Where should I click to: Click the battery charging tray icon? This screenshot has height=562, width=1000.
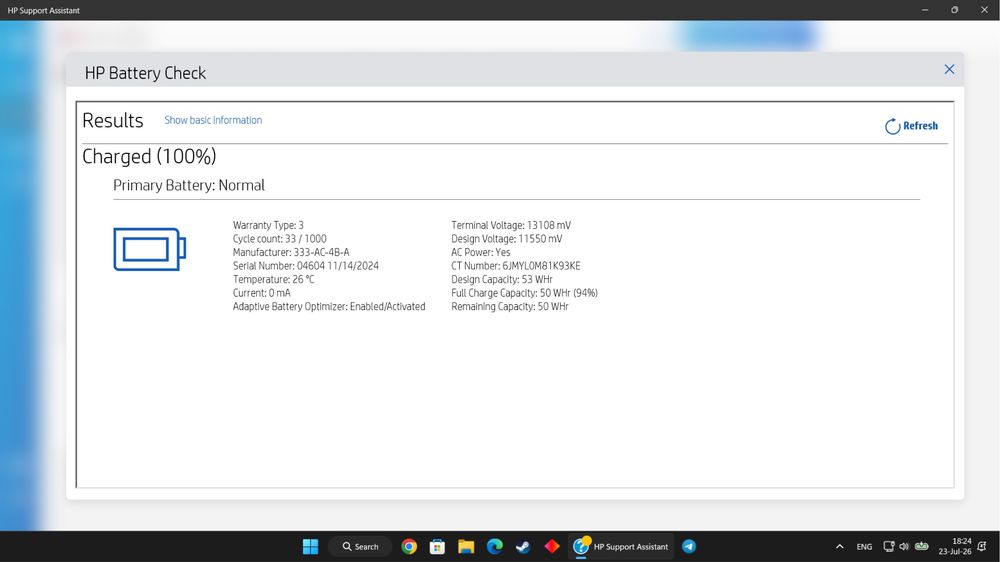922,546
